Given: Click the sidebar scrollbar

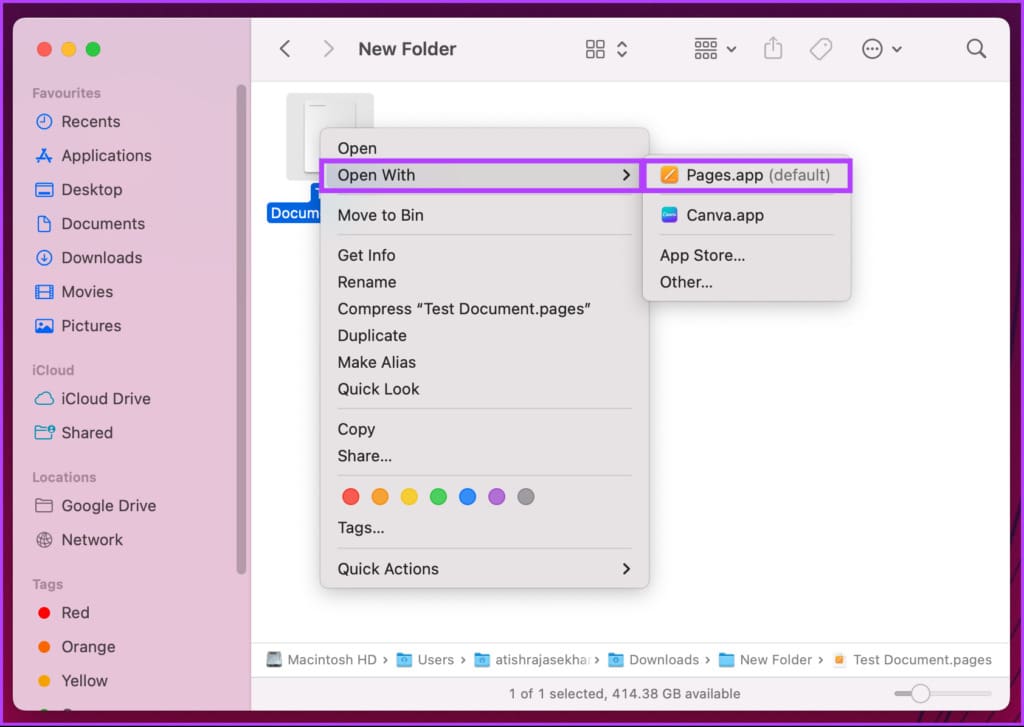Looking at the screenshot, I should [x=242, y=329].
